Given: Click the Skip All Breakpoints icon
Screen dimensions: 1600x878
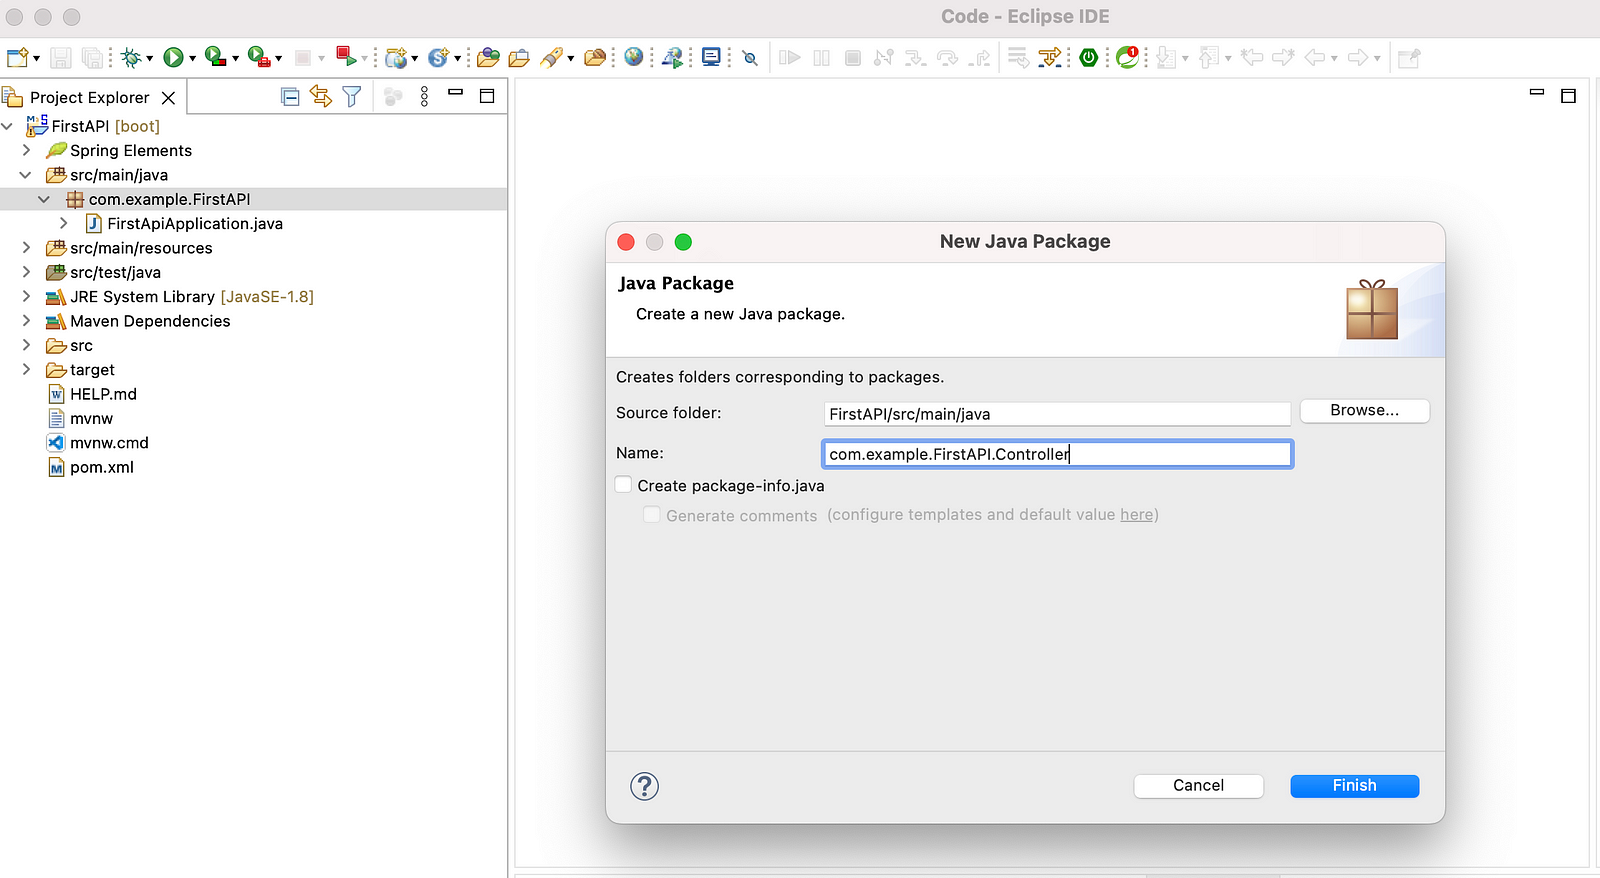Looking at the screenshot, I should point(750,58).
